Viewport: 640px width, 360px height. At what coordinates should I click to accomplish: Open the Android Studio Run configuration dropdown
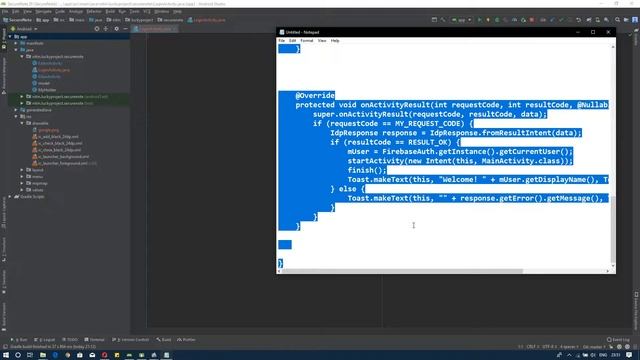[461, 20]
